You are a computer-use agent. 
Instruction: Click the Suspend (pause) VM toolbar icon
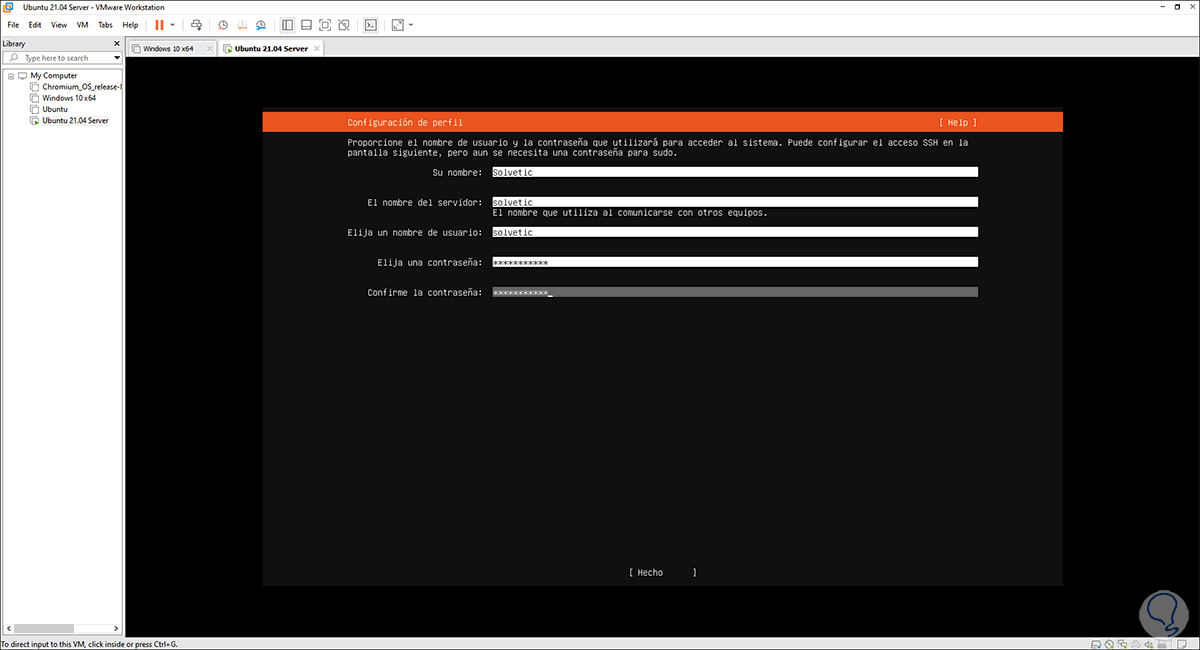click(x=159, y=24)
